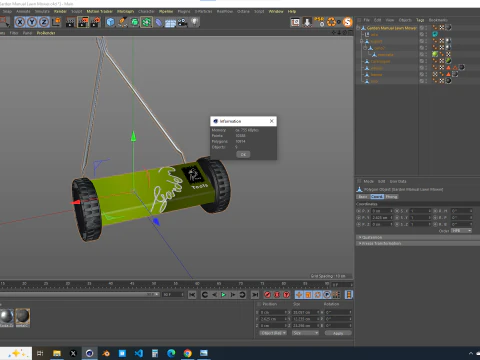Click the Render View clapperboard icon
The height and width of the screenshot is (360, 480).
point(70,22)
